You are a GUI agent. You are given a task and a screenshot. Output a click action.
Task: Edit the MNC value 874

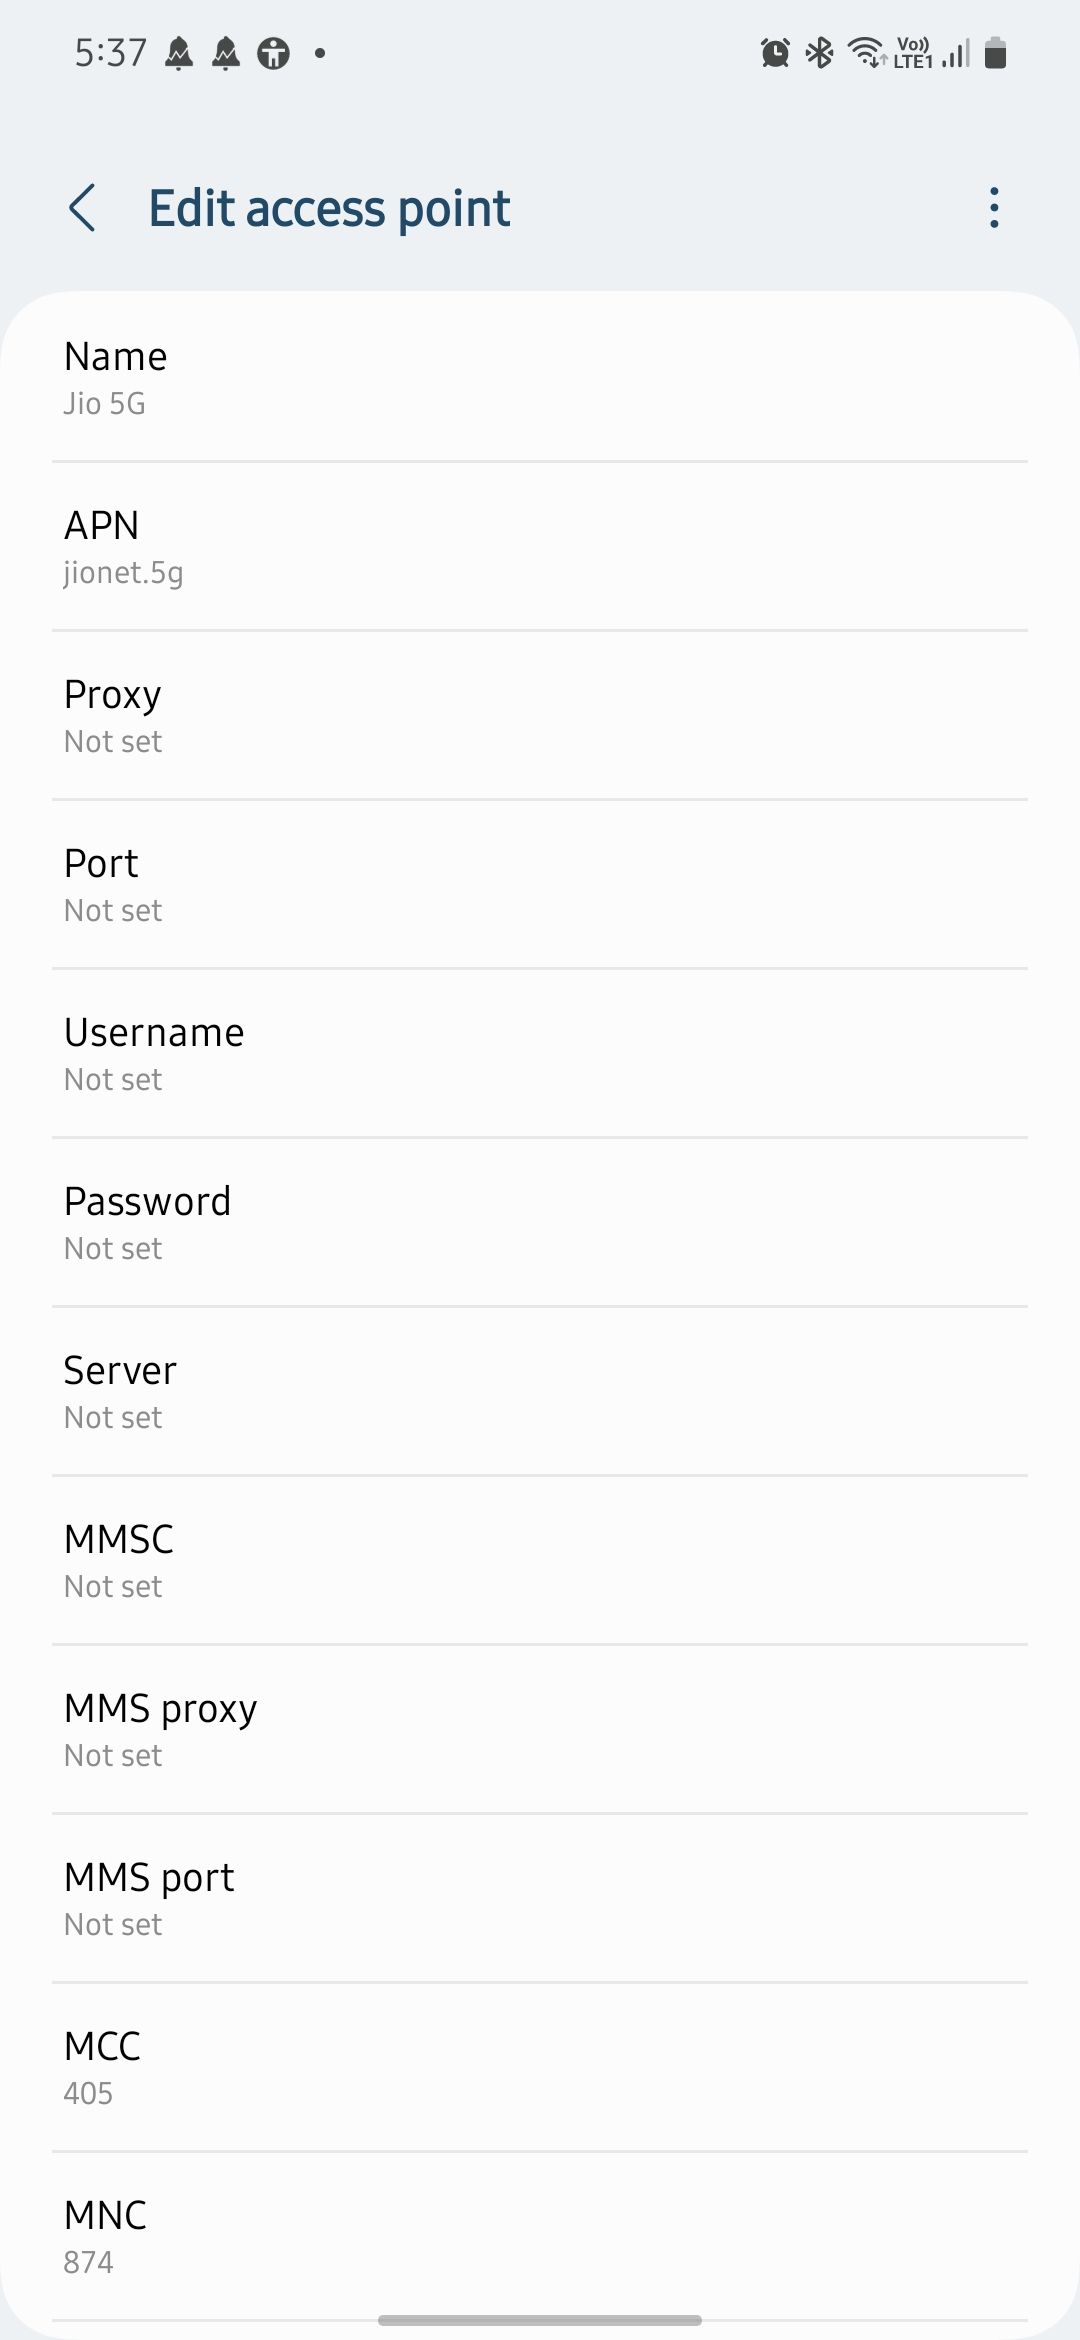pos(540,2237)
